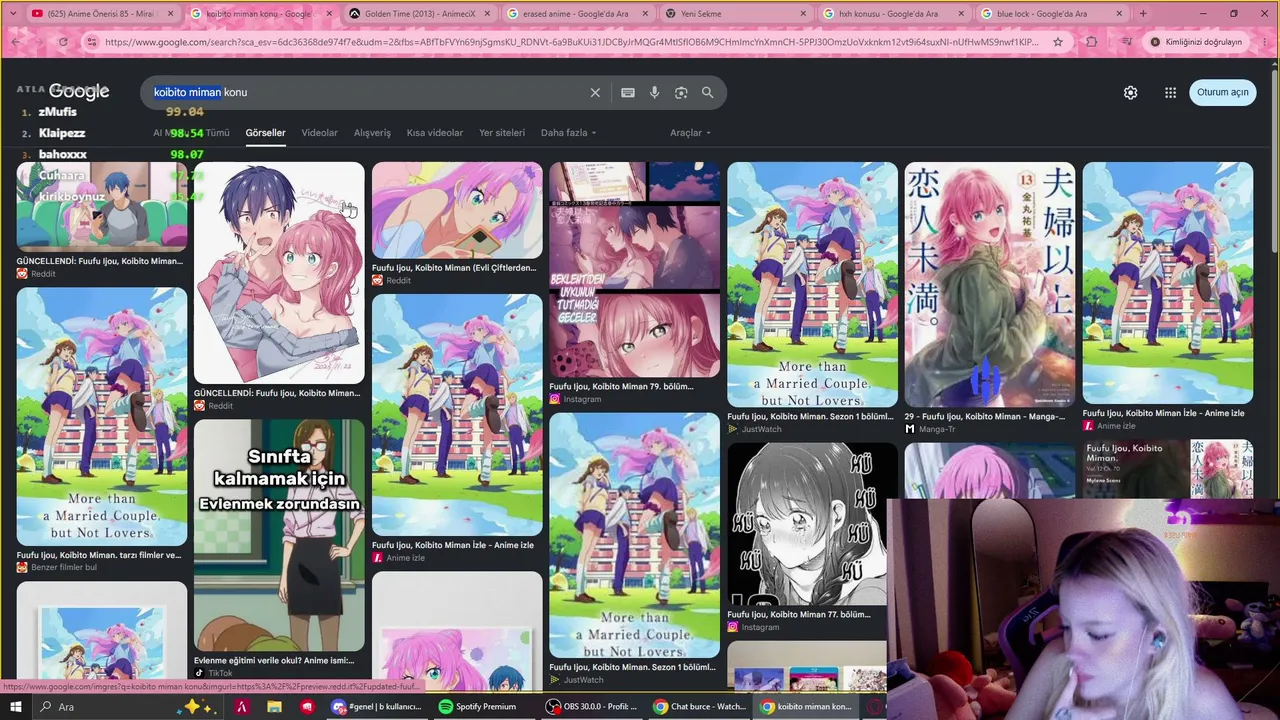Screen dimensions: 1280x720
Task: Start voice search with the microphone icon
Action: pos(654,92)
